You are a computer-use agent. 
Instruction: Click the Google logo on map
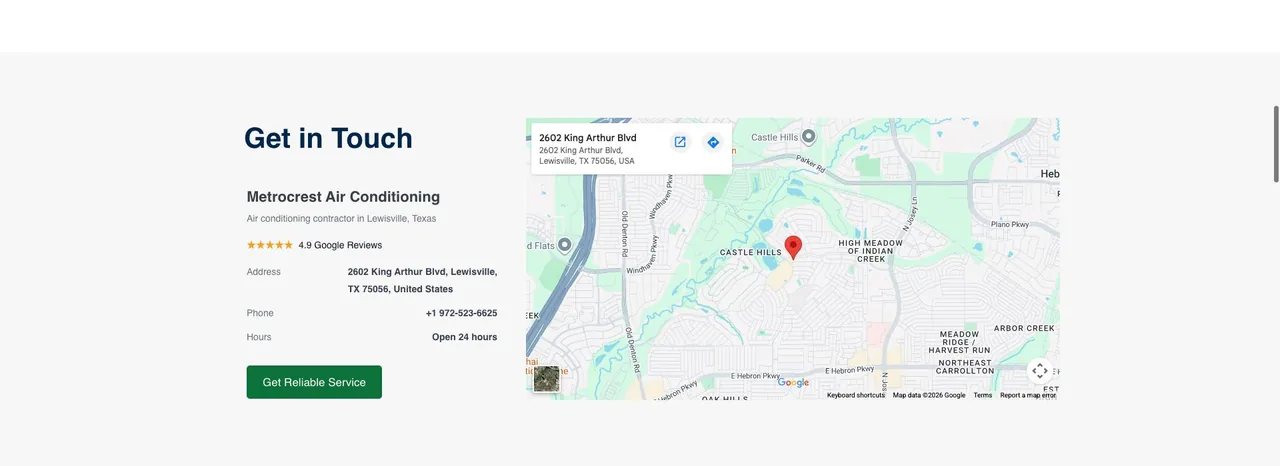coord(793,382)
